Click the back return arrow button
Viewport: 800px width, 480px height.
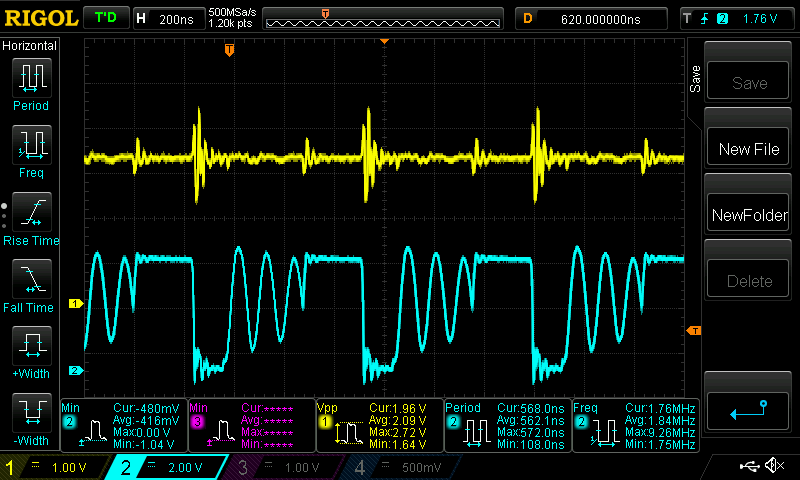click(748, 412)
